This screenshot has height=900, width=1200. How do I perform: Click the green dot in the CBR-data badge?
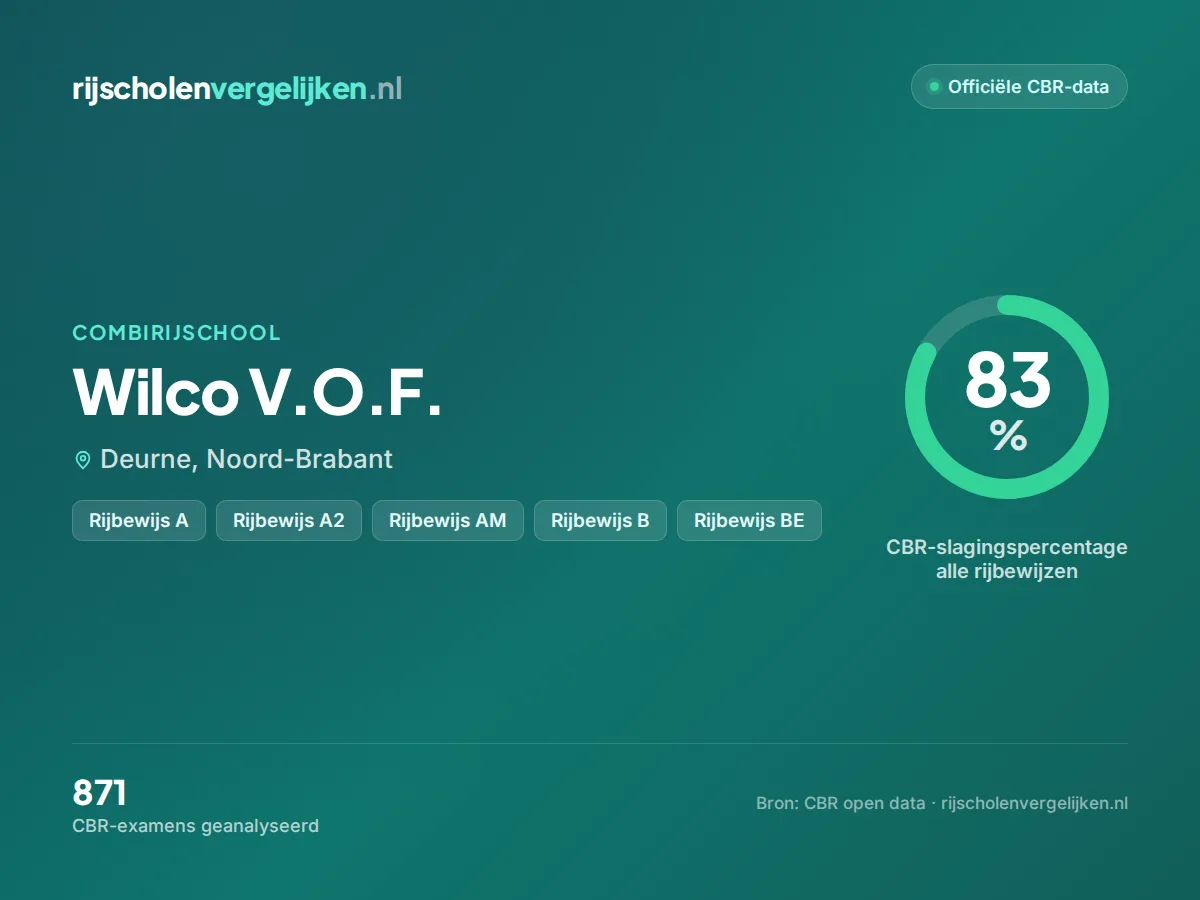coord(934,87)
